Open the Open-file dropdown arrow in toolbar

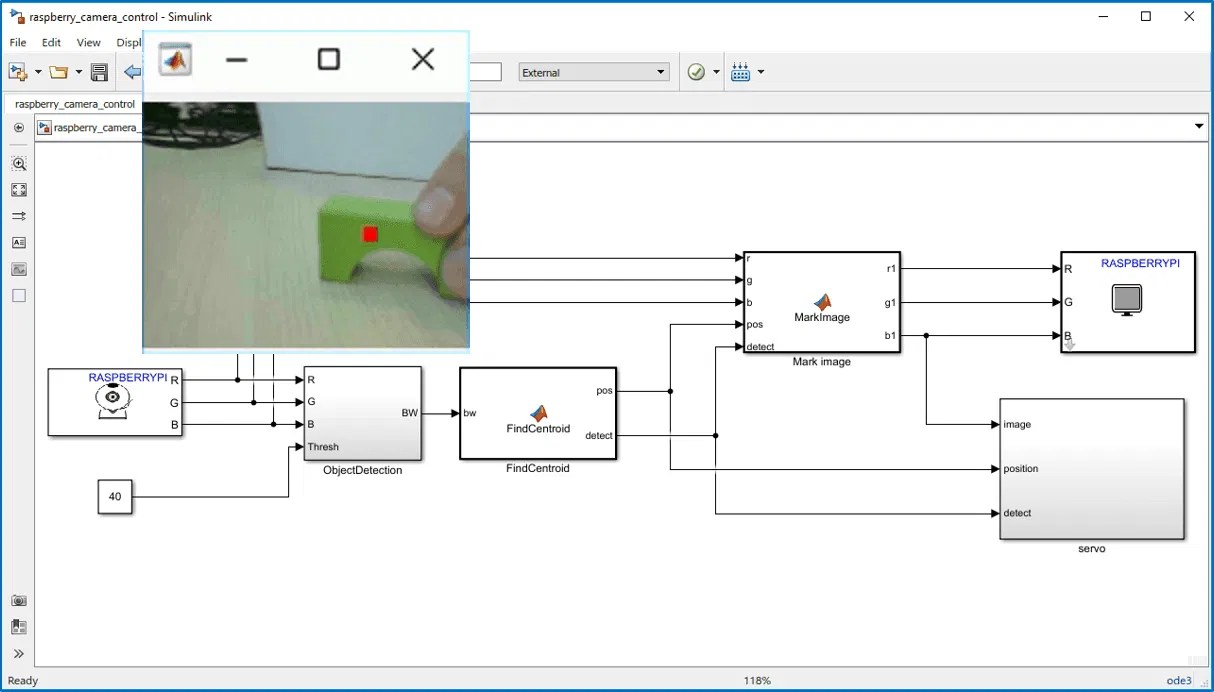[x=77, y=71]
